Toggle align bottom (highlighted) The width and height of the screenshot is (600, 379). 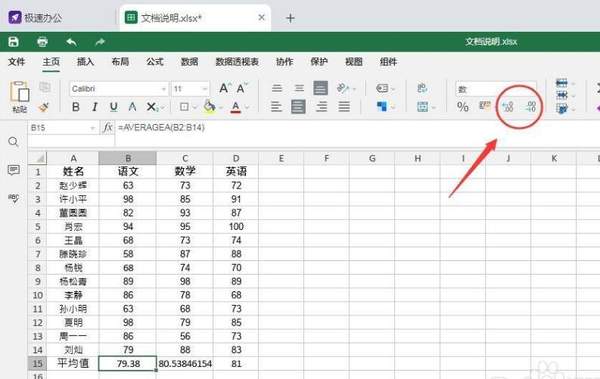tap(321, 88)
